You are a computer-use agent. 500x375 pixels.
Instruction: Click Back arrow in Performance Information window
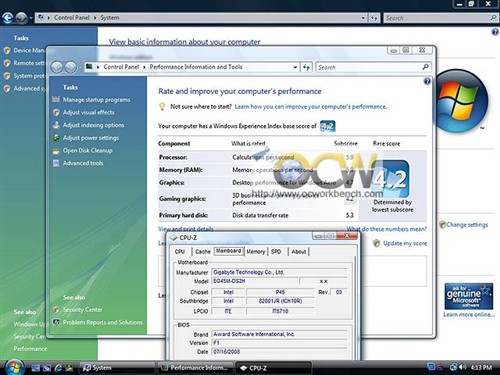57,67
